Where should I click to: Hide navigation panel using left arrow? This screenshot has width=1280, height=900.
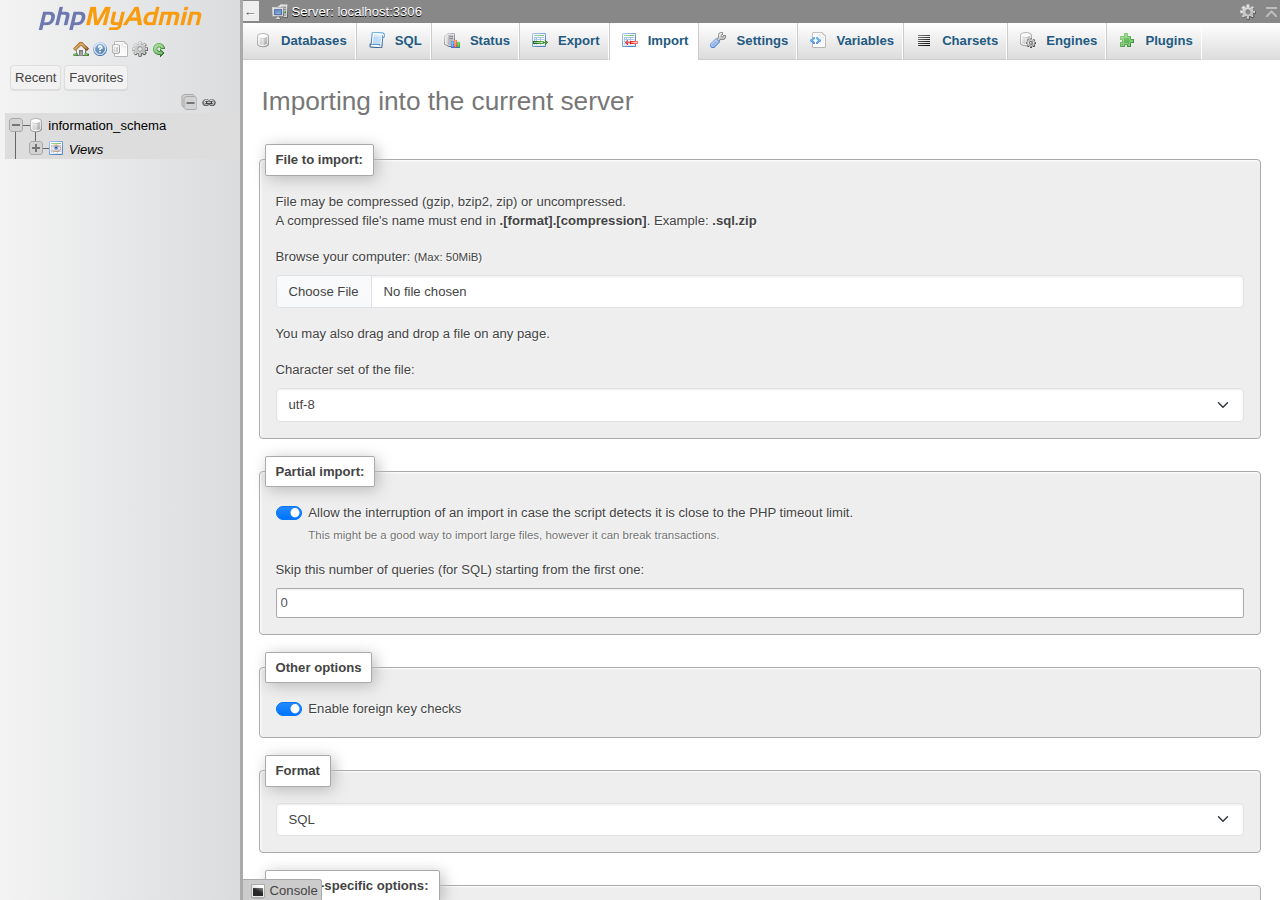click(251, 12)
